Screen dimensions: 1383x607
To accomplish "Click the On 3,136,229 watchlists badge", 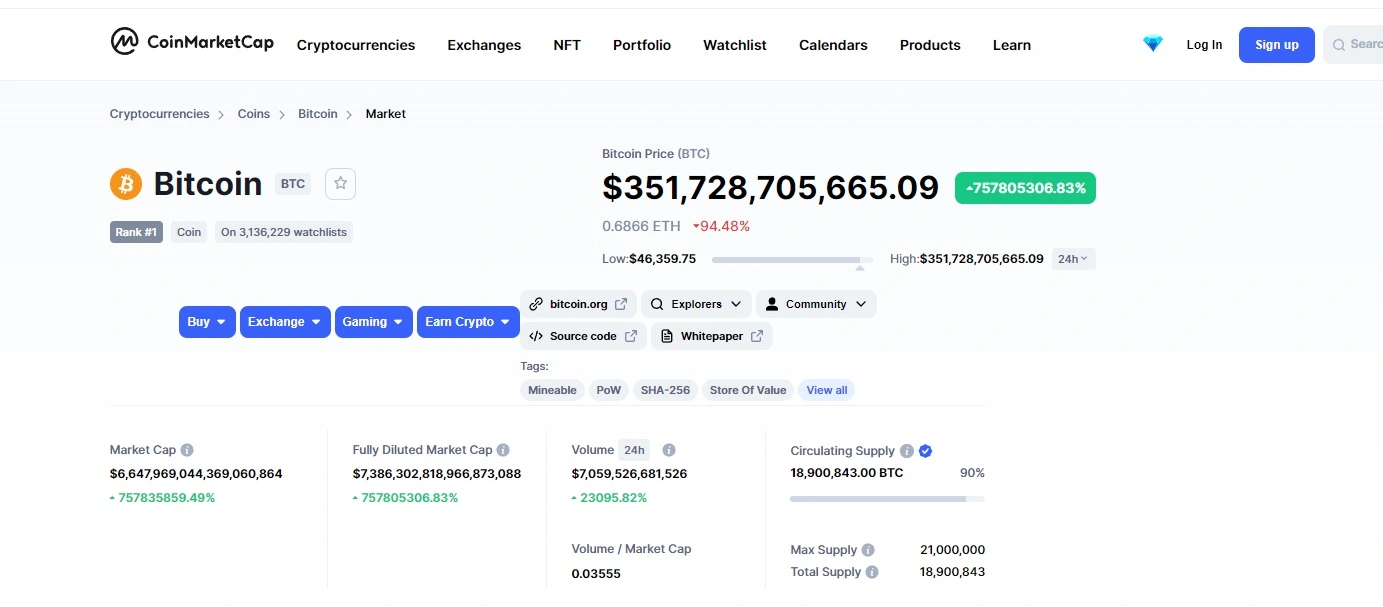I will 284,232.
